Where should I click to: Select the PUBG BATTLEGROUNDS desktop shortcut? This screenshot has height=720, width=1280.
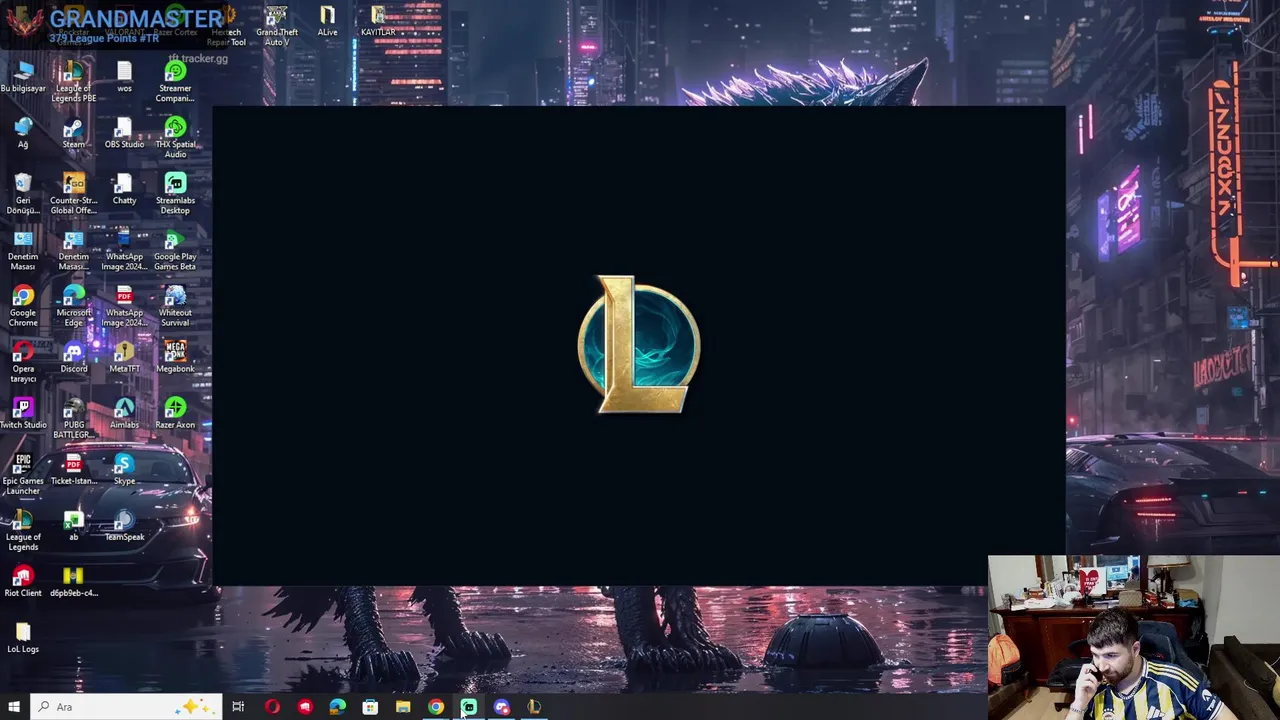click(74, 418)
